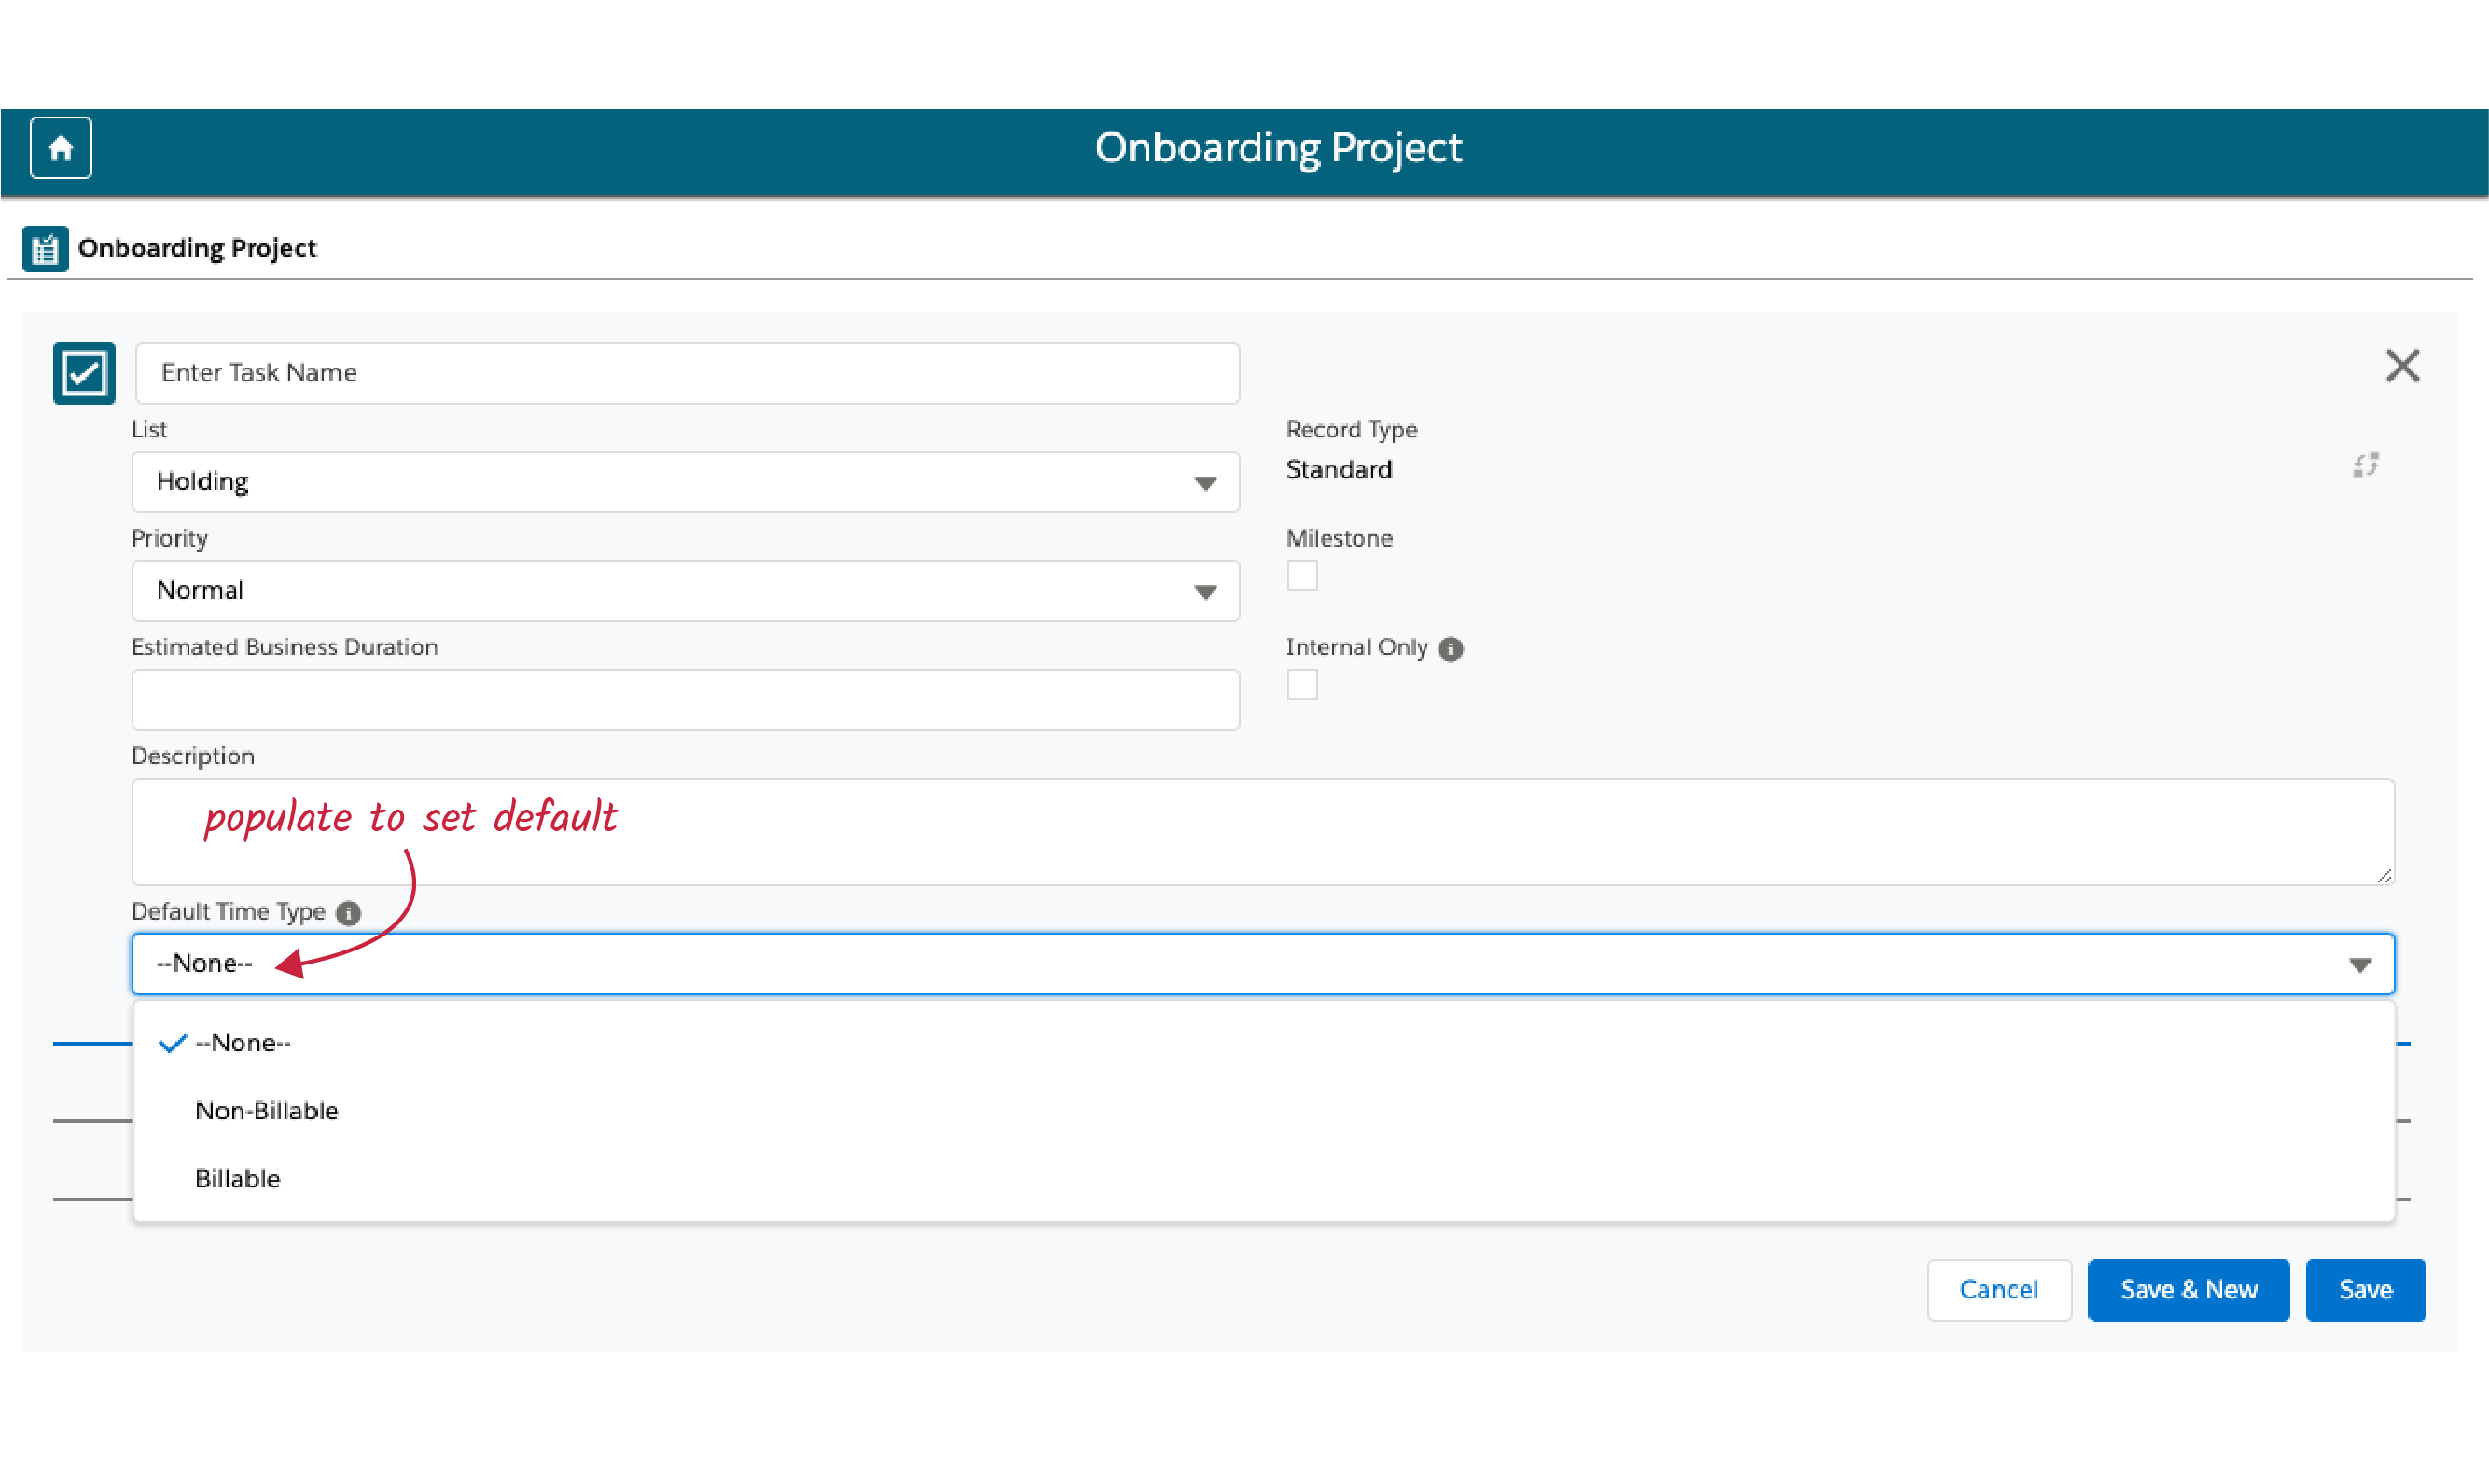Select Billable from Default Time Type
The height and width of the screenshot is (1484, 2489).
(237, 1176)
